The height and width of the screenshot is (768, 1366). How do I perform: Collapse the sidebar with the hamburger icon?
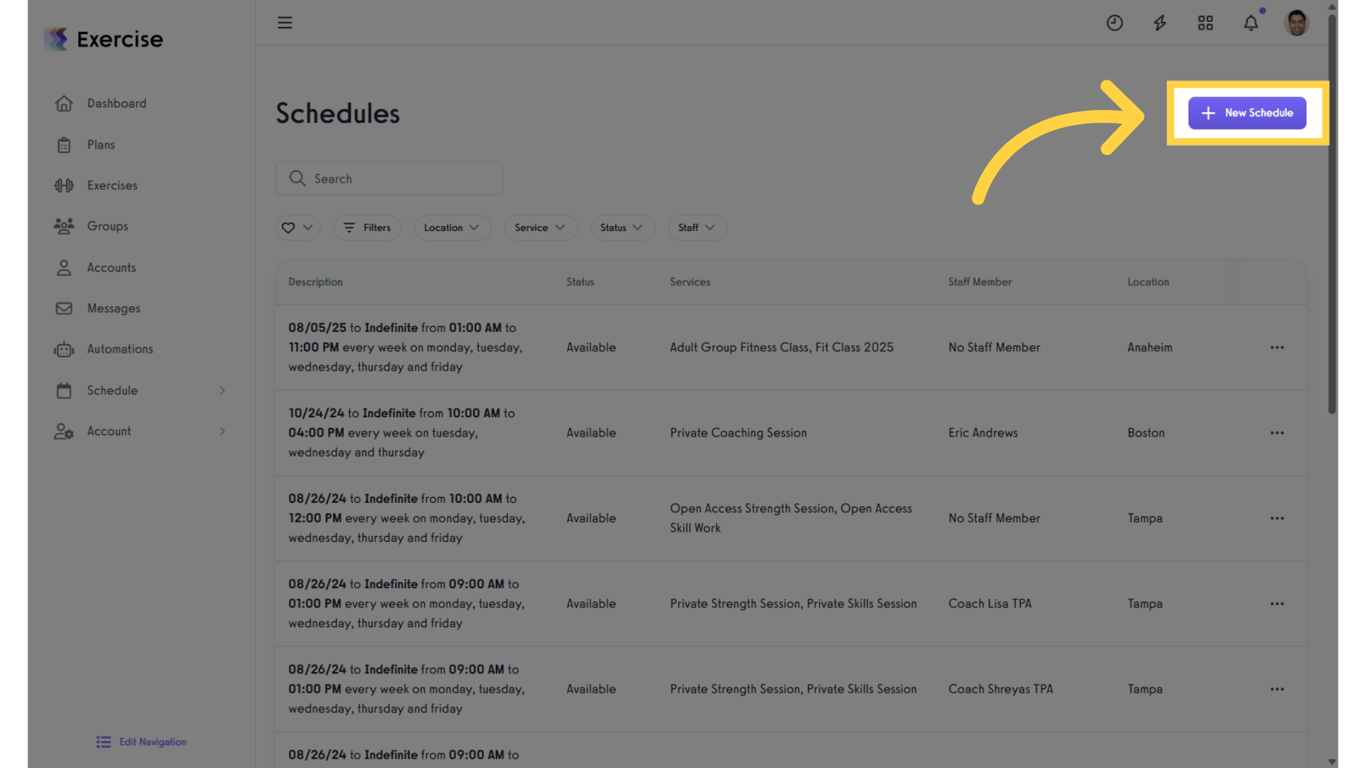click(x=285, y=22)
